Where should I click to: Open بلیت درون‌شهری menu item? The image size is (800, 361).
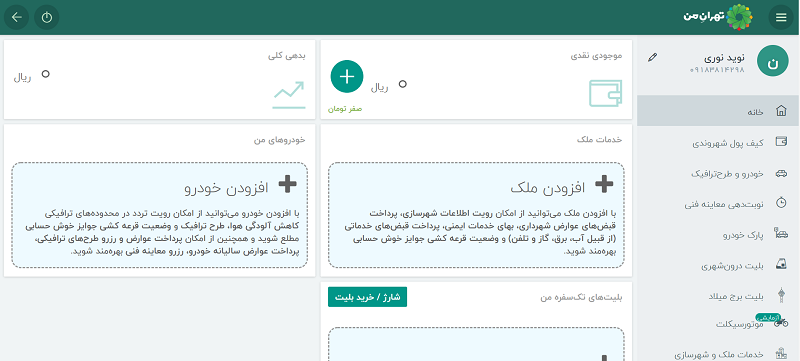717,265
